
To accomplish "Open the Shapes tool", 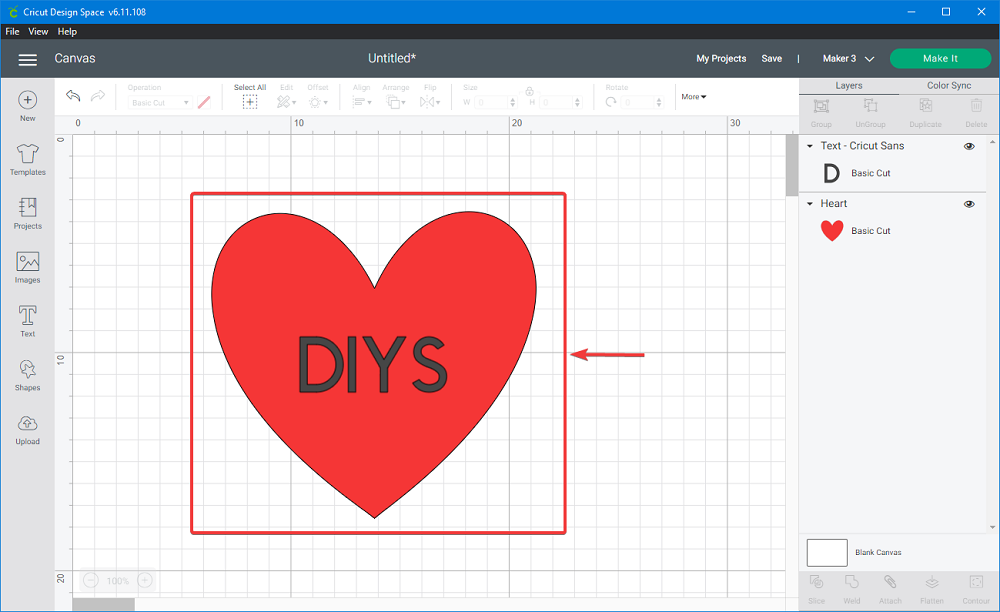I will click(x=27, y=375).
